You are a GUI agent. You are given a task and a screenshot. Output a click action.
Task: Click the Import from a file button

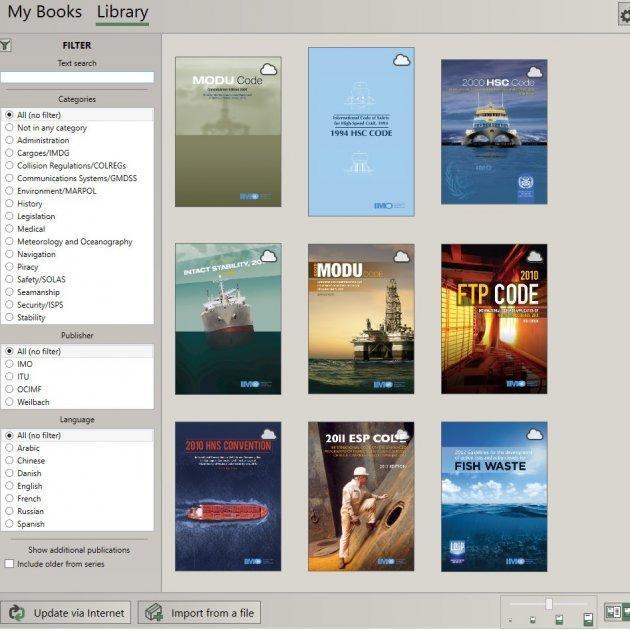tap(199, 613)
